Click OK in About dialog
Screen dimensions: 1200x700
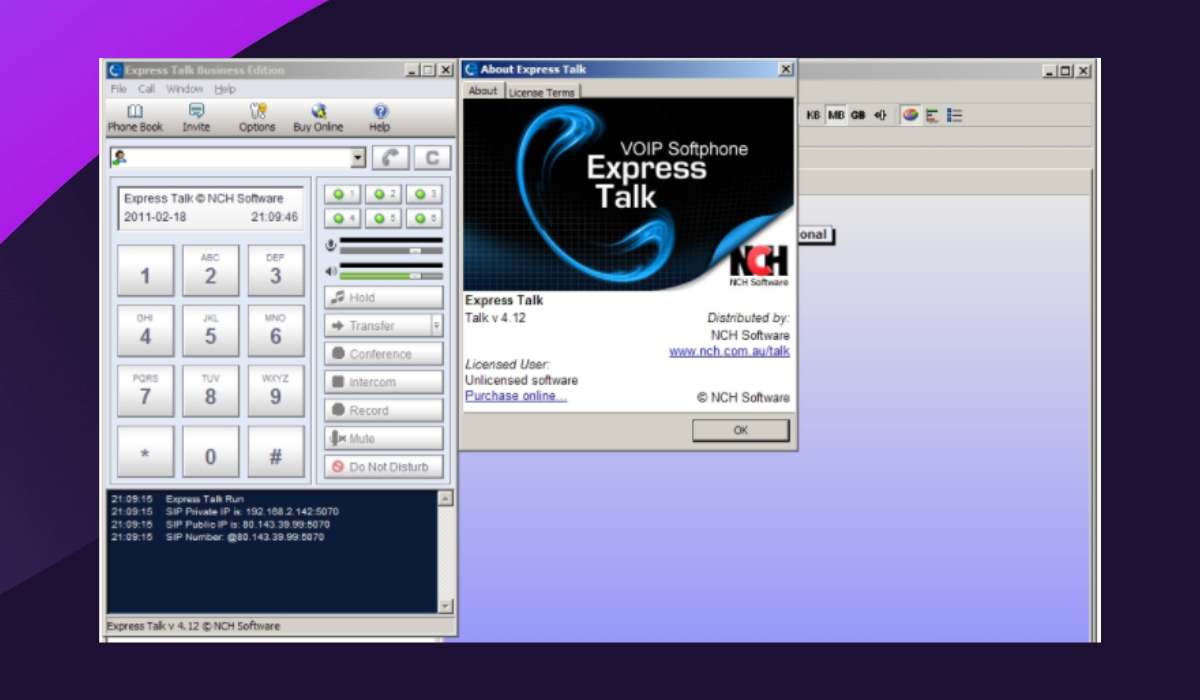[x=741, y=430]
